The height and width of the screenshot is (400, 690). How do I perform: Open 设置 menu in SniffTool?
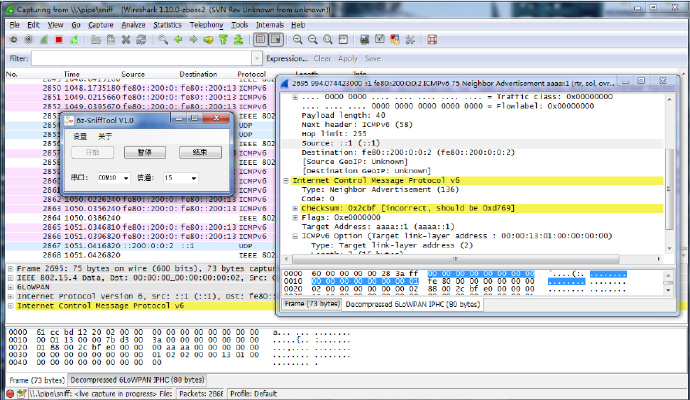(x=80, y=137)
